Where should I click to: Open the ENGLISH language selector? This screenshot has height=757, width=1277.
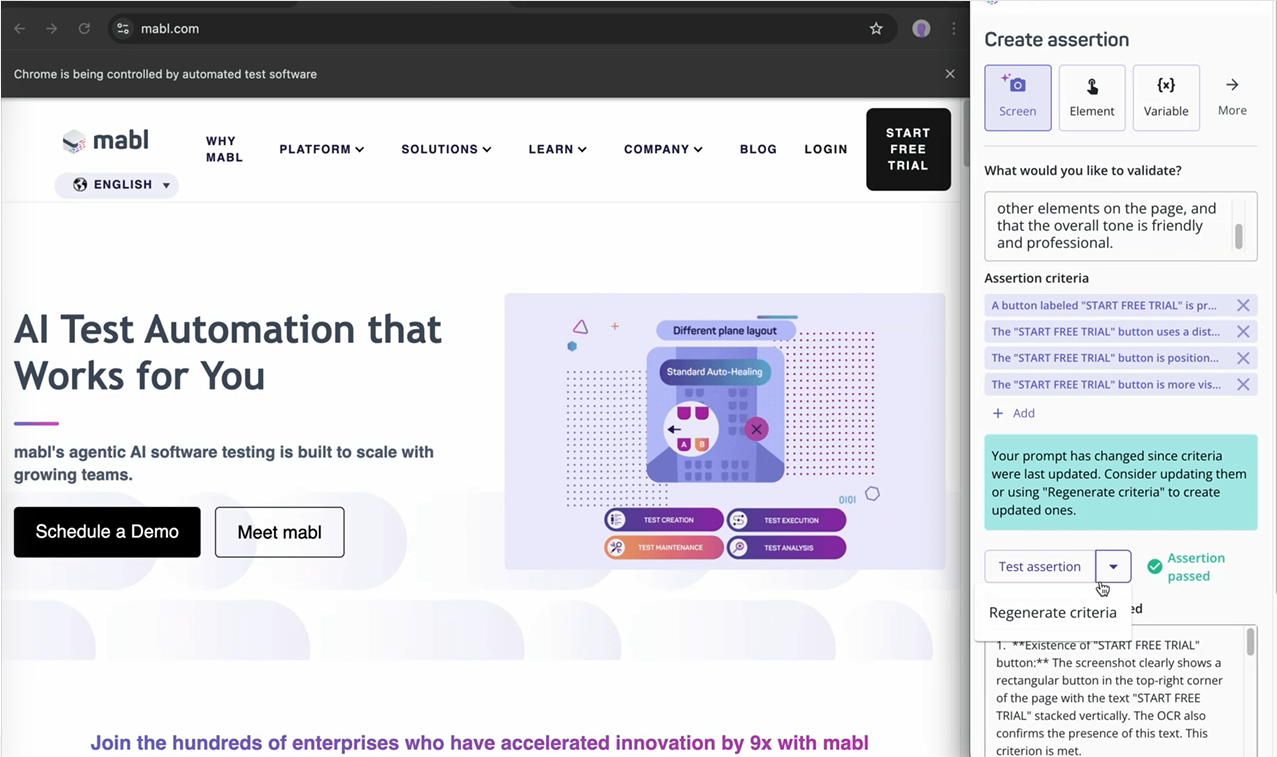(117, 185)
